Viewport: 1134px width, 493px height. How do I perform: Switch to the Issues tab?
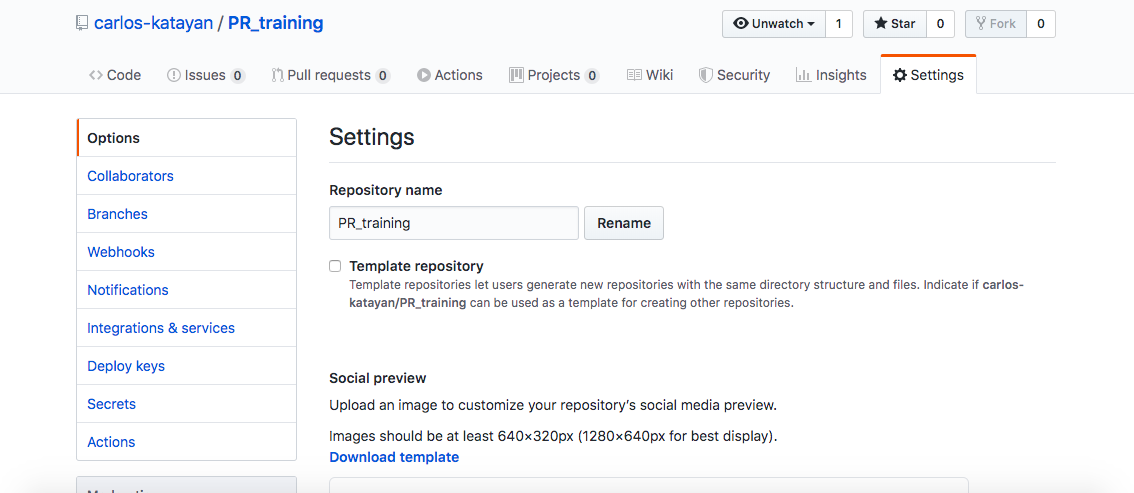click(206, 75)
